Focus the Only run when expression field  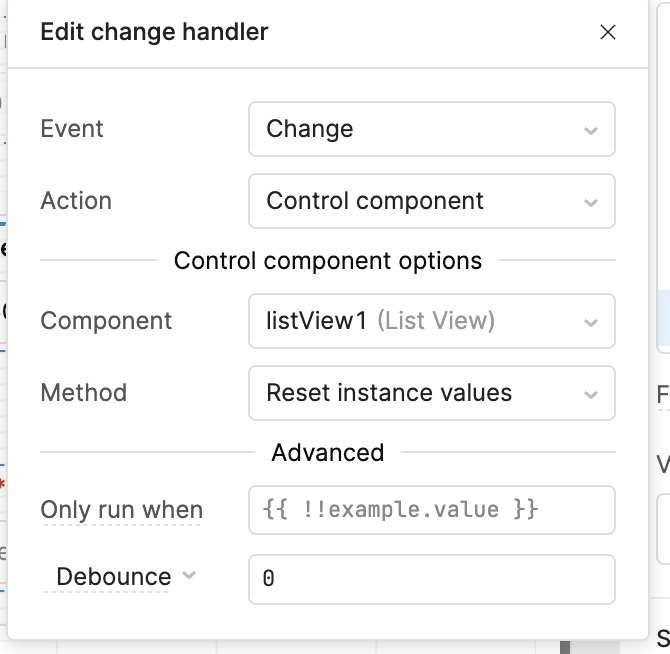(431, 510)
